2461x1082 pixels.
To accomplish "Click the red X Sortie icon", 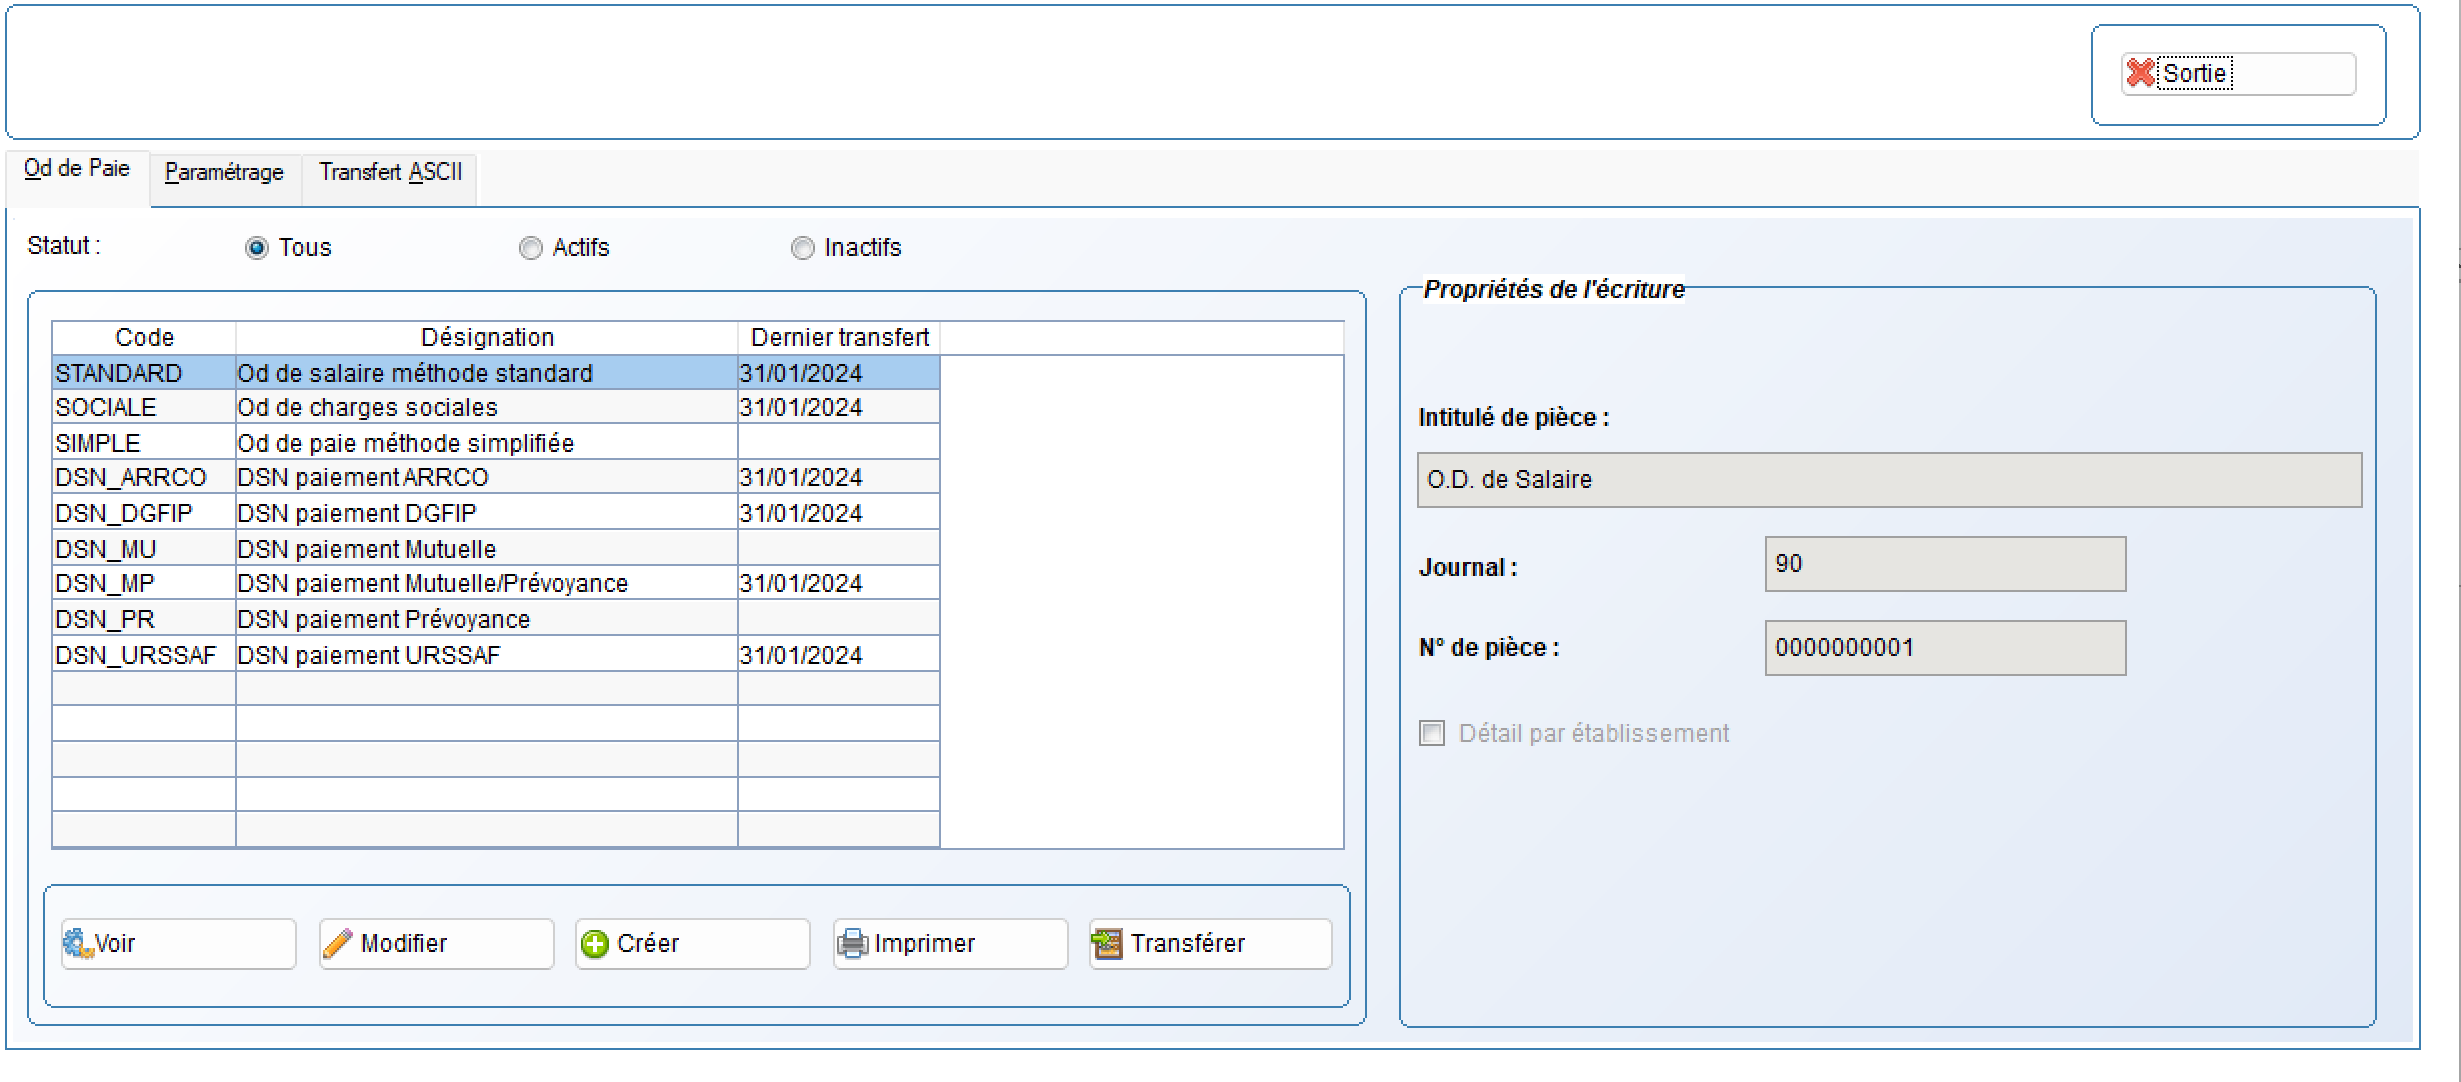I will tap(2140, 73).
